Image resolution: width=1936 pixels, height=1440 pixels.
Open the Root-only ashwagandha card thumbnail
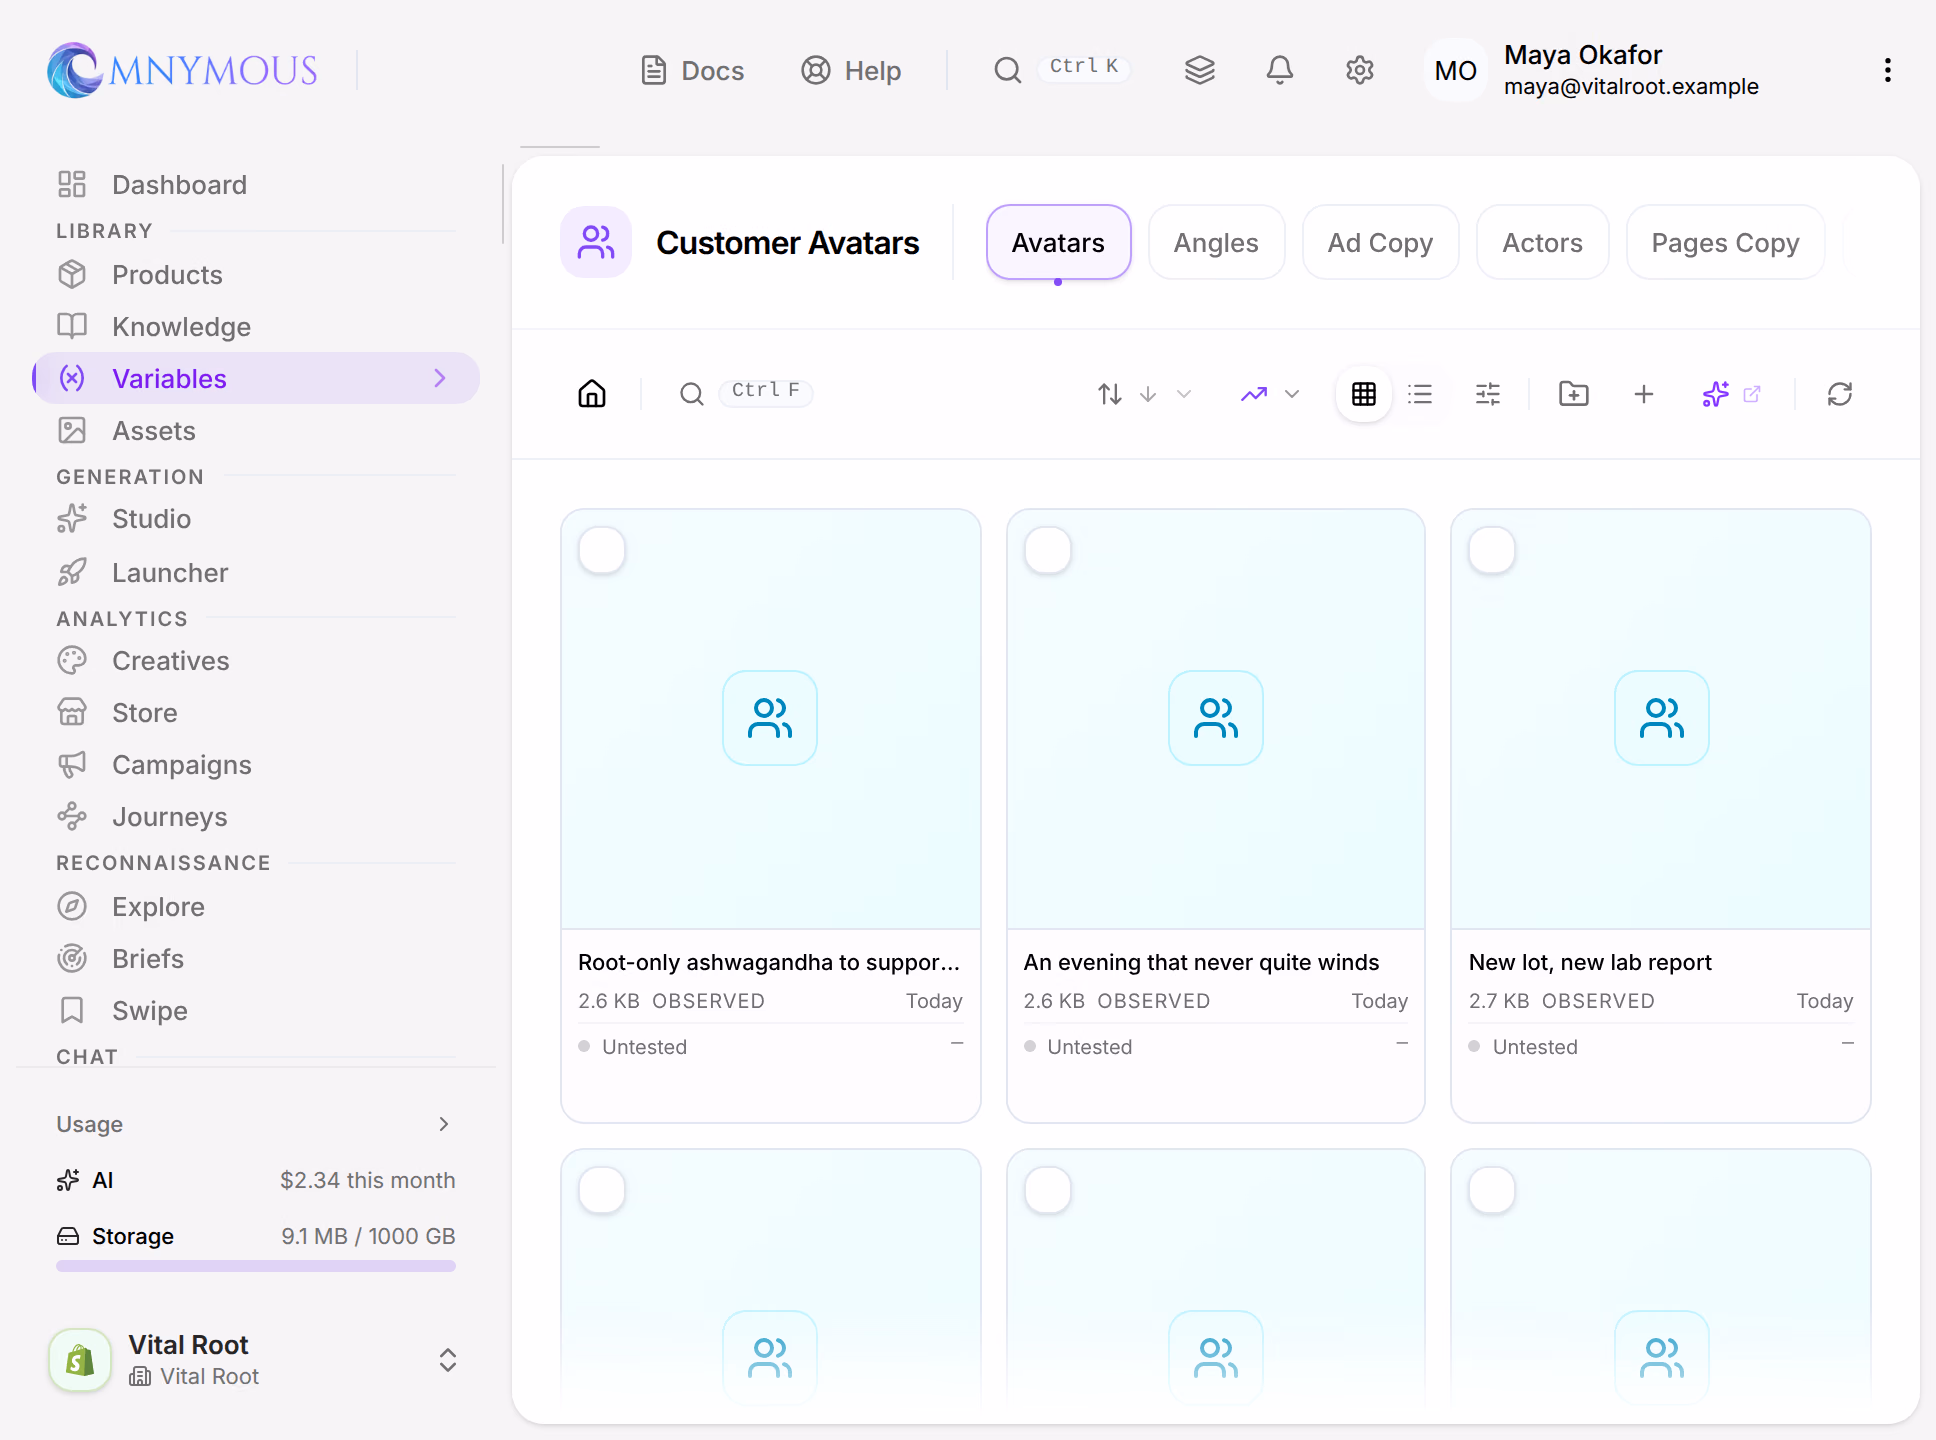click(x=770, y=719)
